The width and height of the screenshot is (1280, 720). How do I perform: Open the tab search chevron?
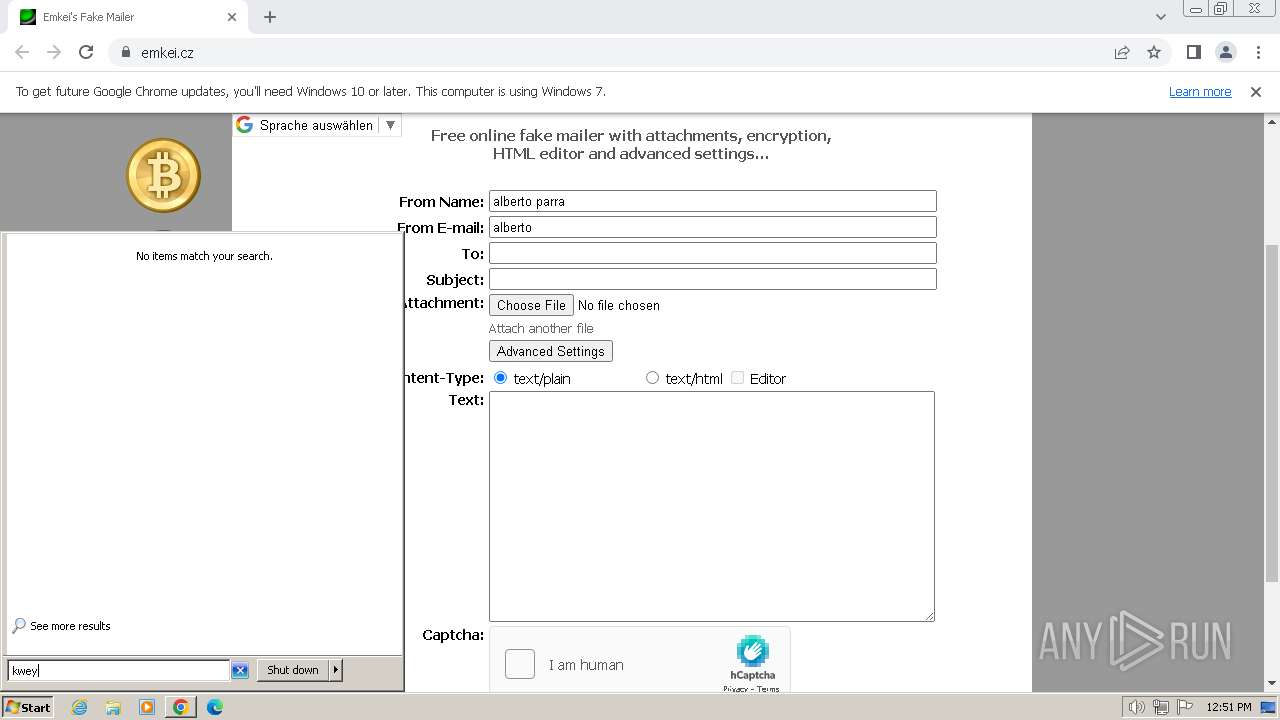click(x=1160, y=17)
